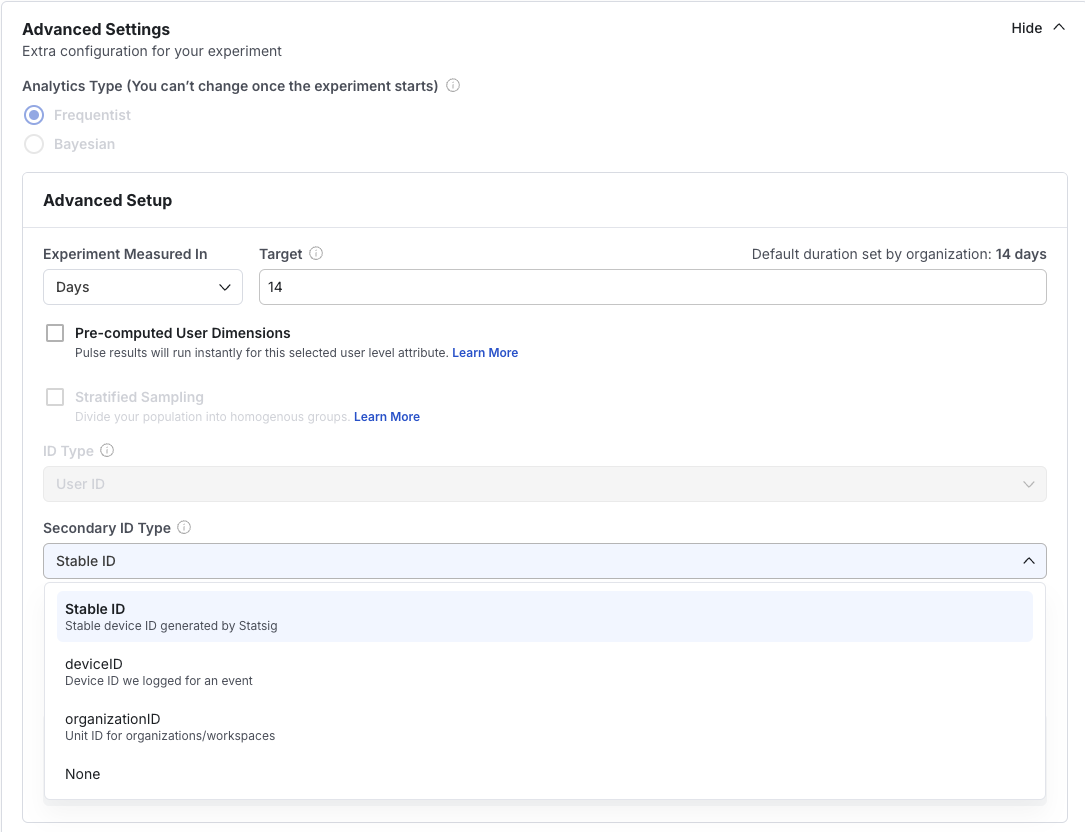Image resolution: width=1085 pixels, height=832 pixels.
Task: Open the Secondary ID Type info icon
Action: tap(184, 528)
